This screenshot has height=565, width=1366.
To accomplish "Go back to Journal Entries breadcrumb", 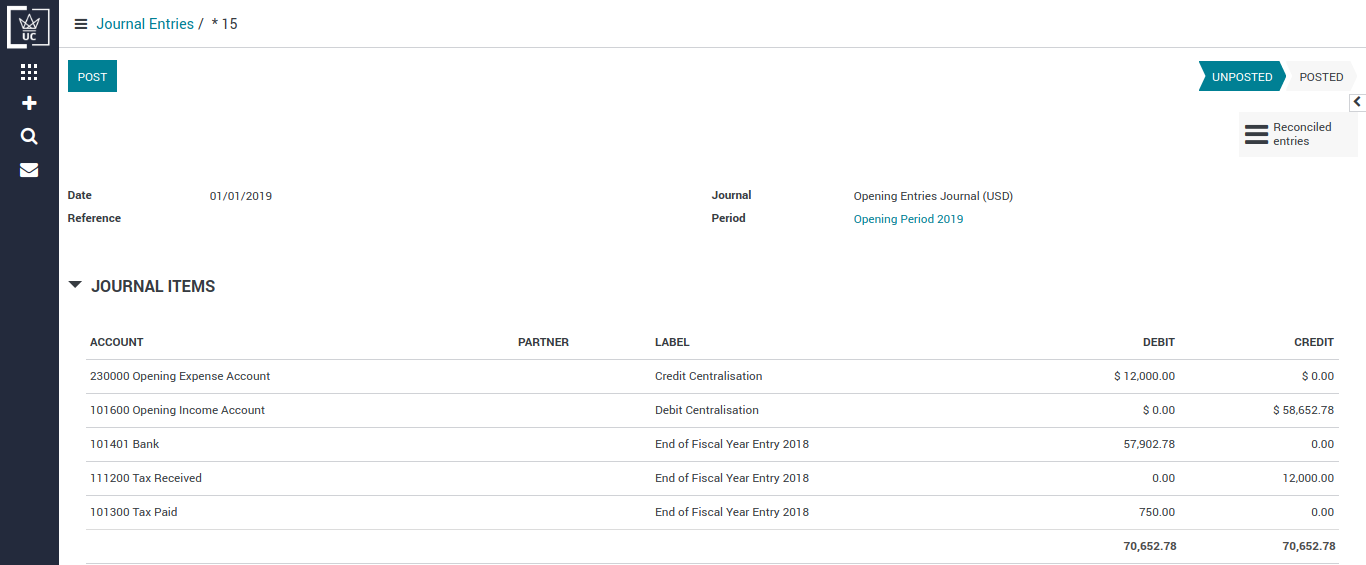I will (145, 24).
